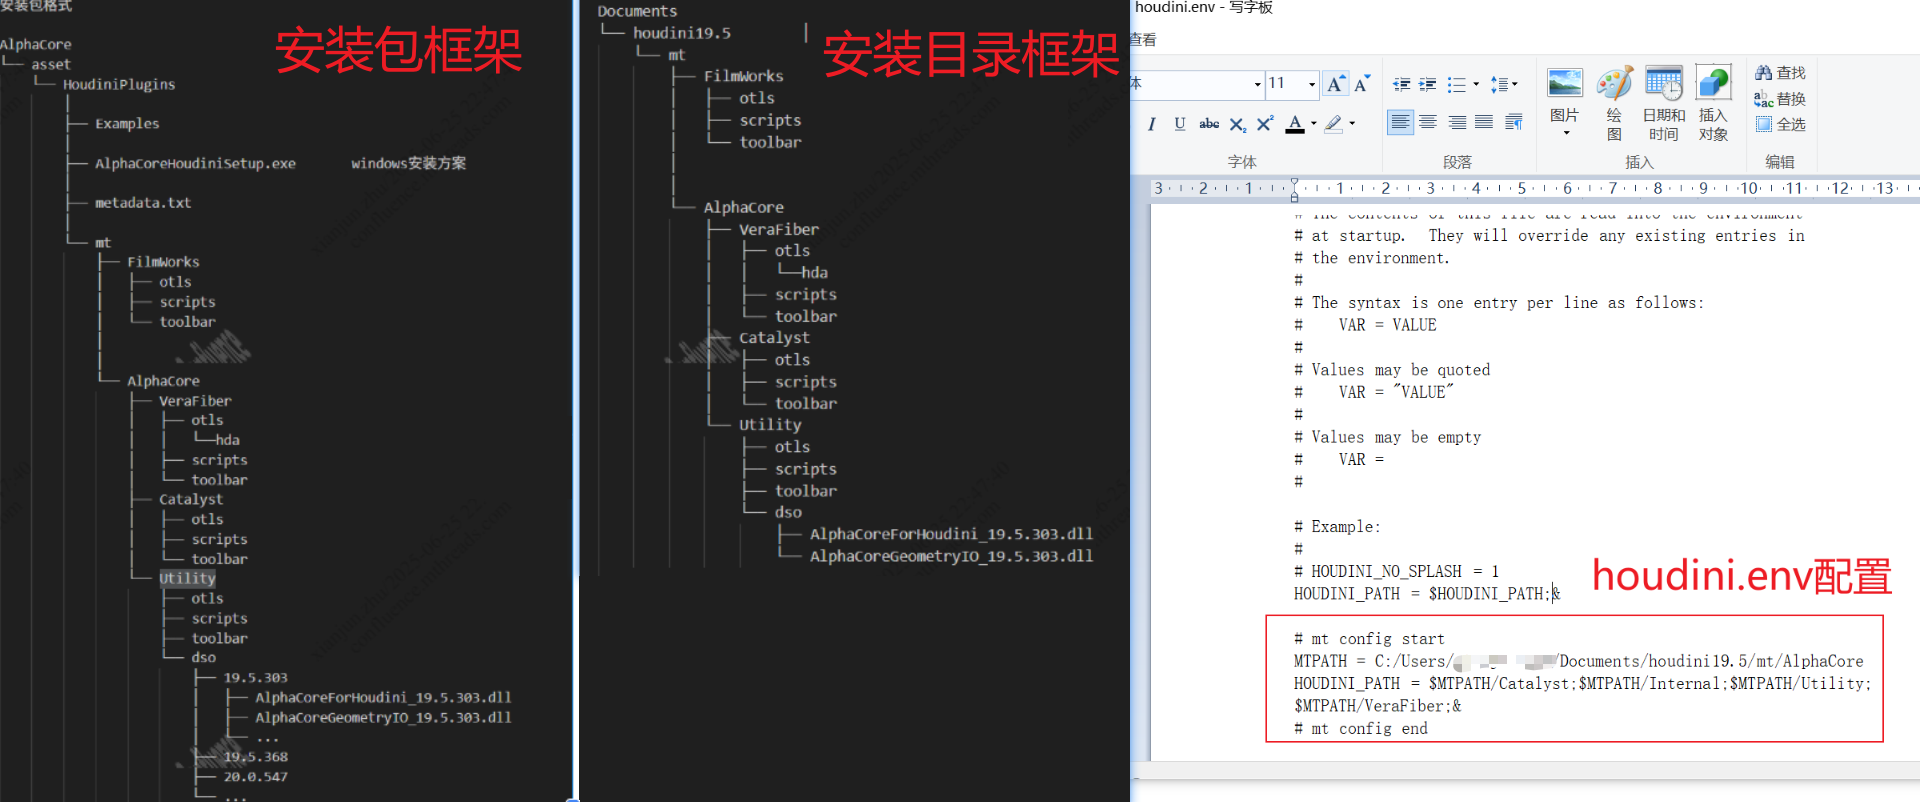Align text right in WordPad

coord(1457,122)
